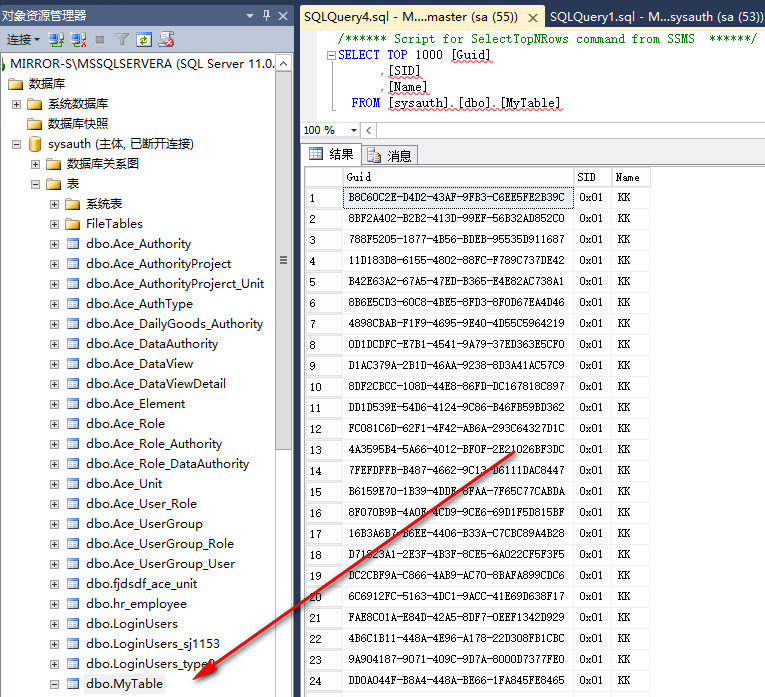This screenshot has width=765, height=697.
Task: Close the SQLQuery4.sql tab
Action: [533, 18]
